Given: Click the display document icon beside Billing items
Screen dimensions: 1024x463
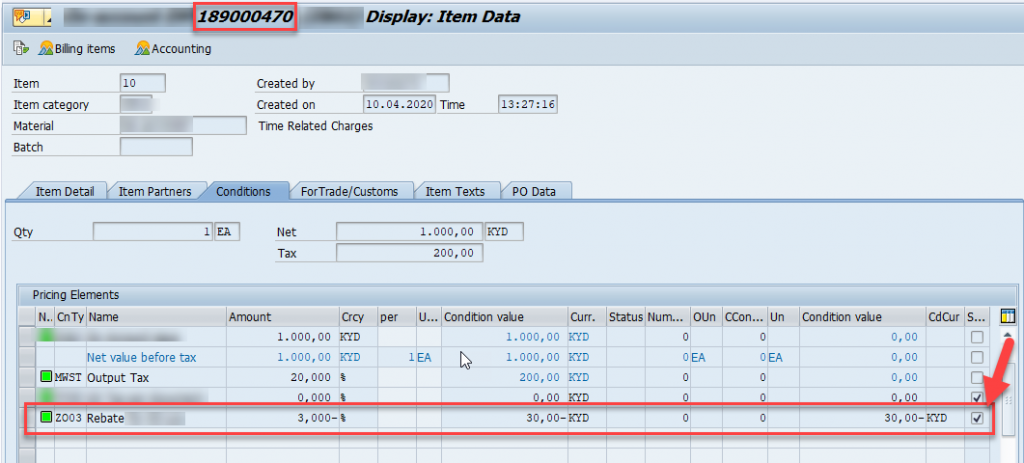Looking at the screenshot, I should (x=22, y=49).
